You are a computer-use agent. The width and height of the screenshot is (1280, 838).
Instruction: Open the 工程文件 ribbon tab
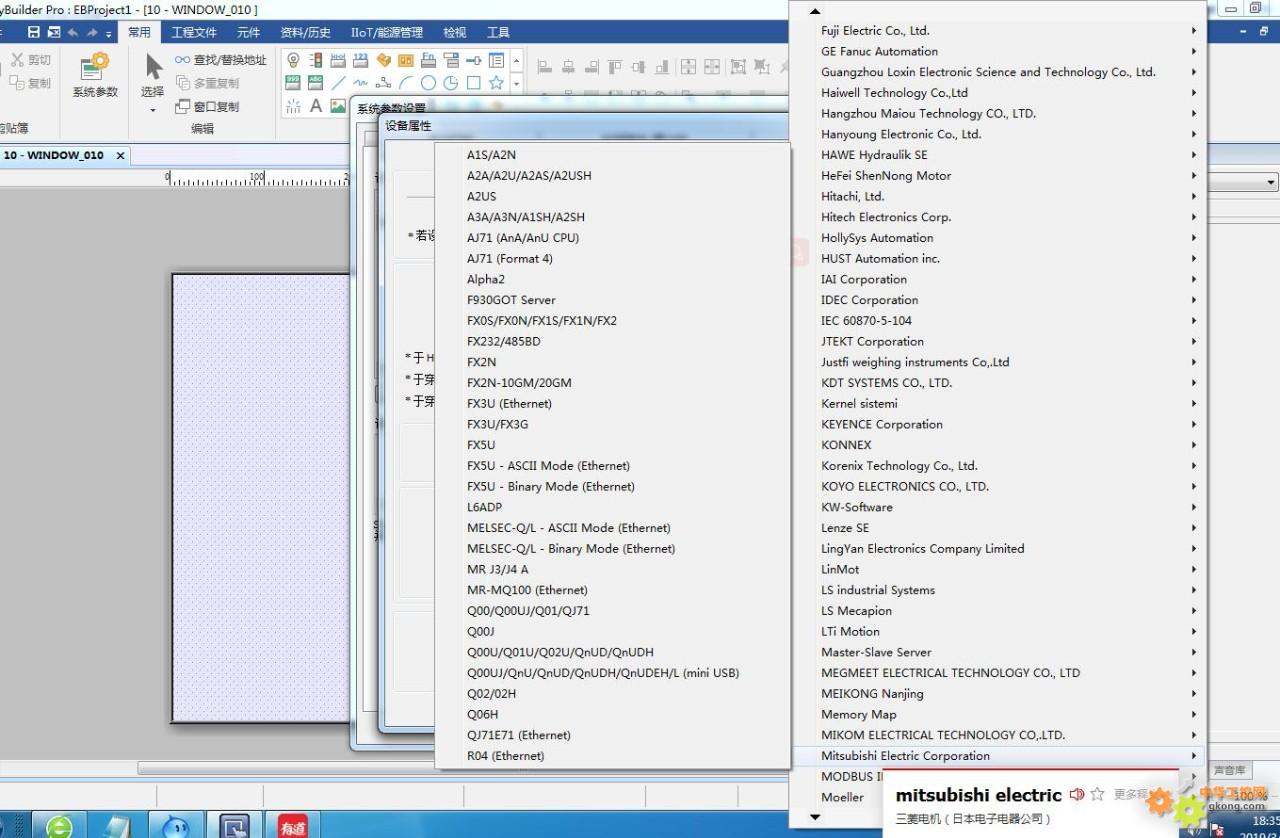(x=194, y=32)
